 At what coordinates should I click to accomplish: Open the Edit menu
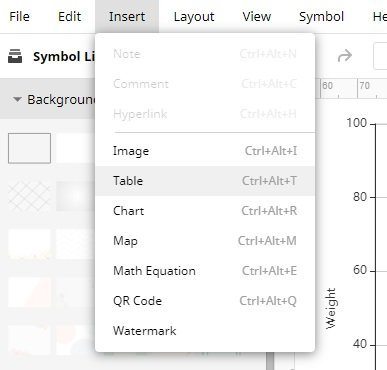click(x=69, y=16)
